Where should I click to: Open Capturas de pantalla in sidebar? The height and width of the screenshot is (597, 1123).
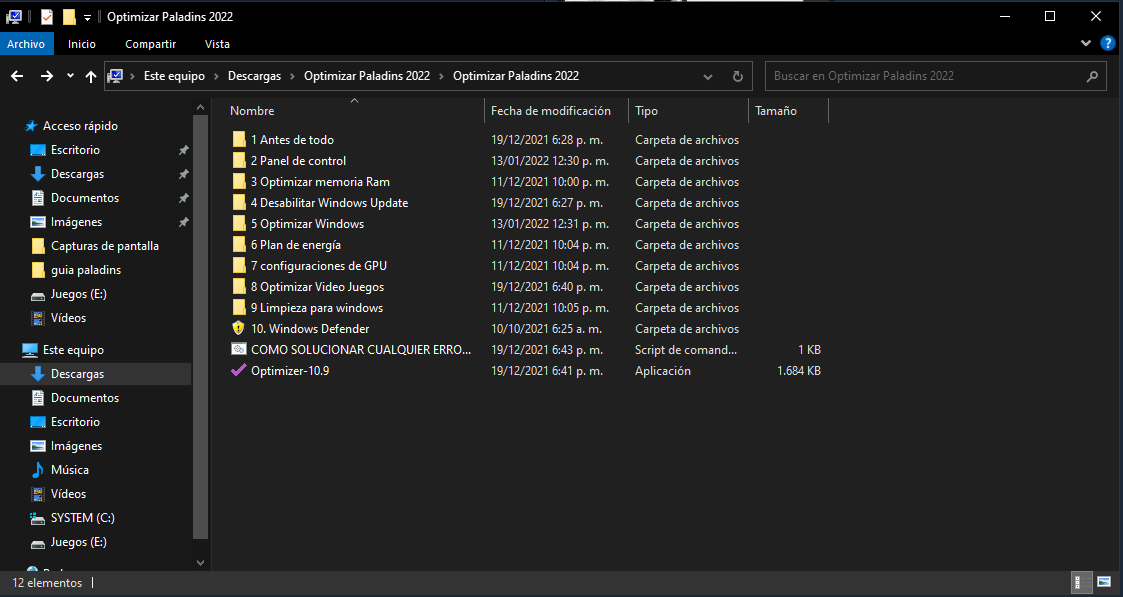click(x=105, y=246)
